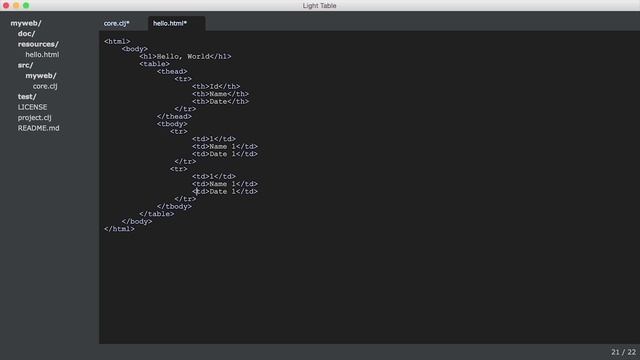
Task: Click the </tbody> closing tag
Action: (174, 207)
